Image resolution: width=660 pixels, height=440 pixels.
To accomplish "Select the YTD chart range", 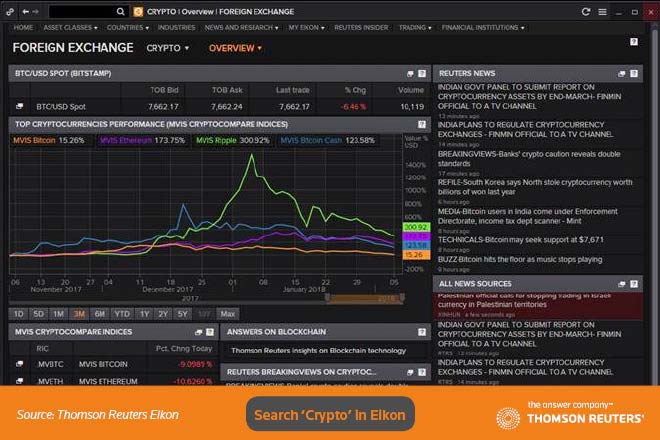I will 122,314.
